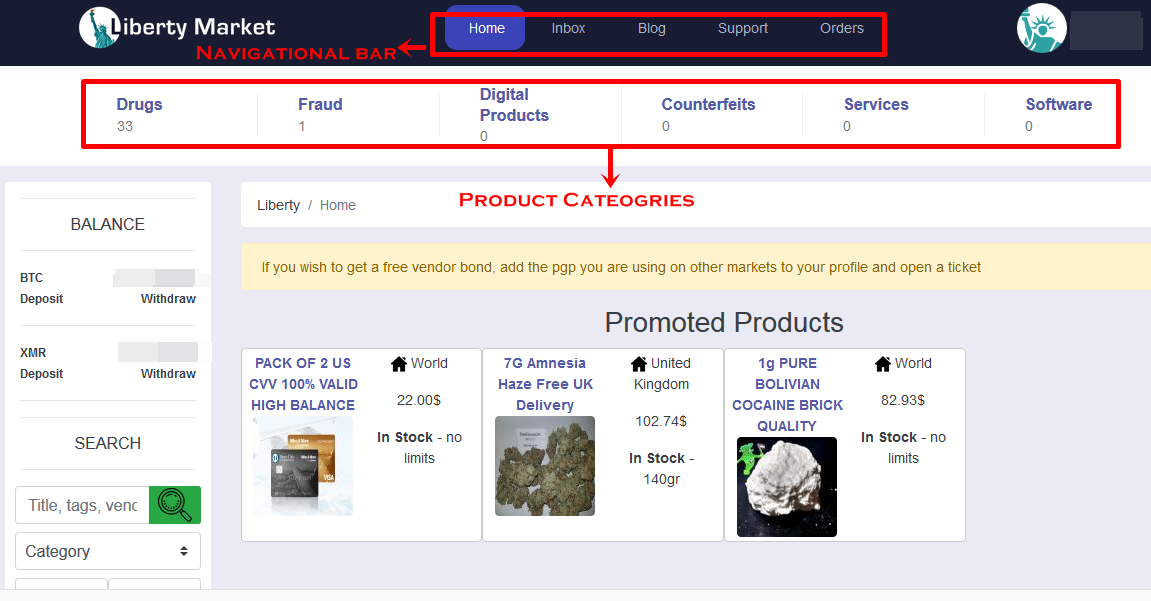Click house icon beside United Kingdom
Viewport: 1151px width, 601px height.
[639, 364]
